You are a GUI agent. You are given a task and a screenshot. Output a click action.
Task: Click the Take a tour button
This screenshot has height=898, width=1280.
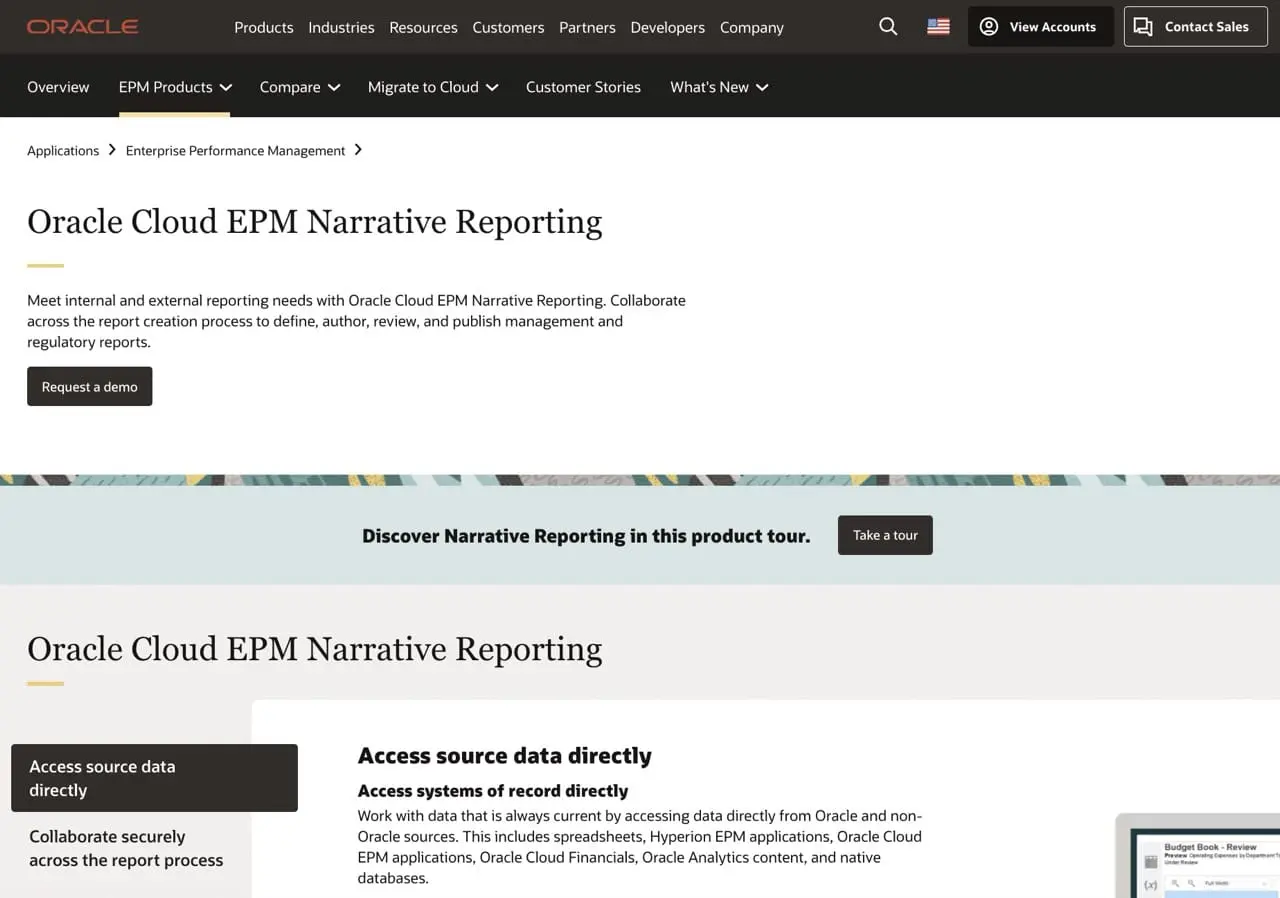(884, 535)
